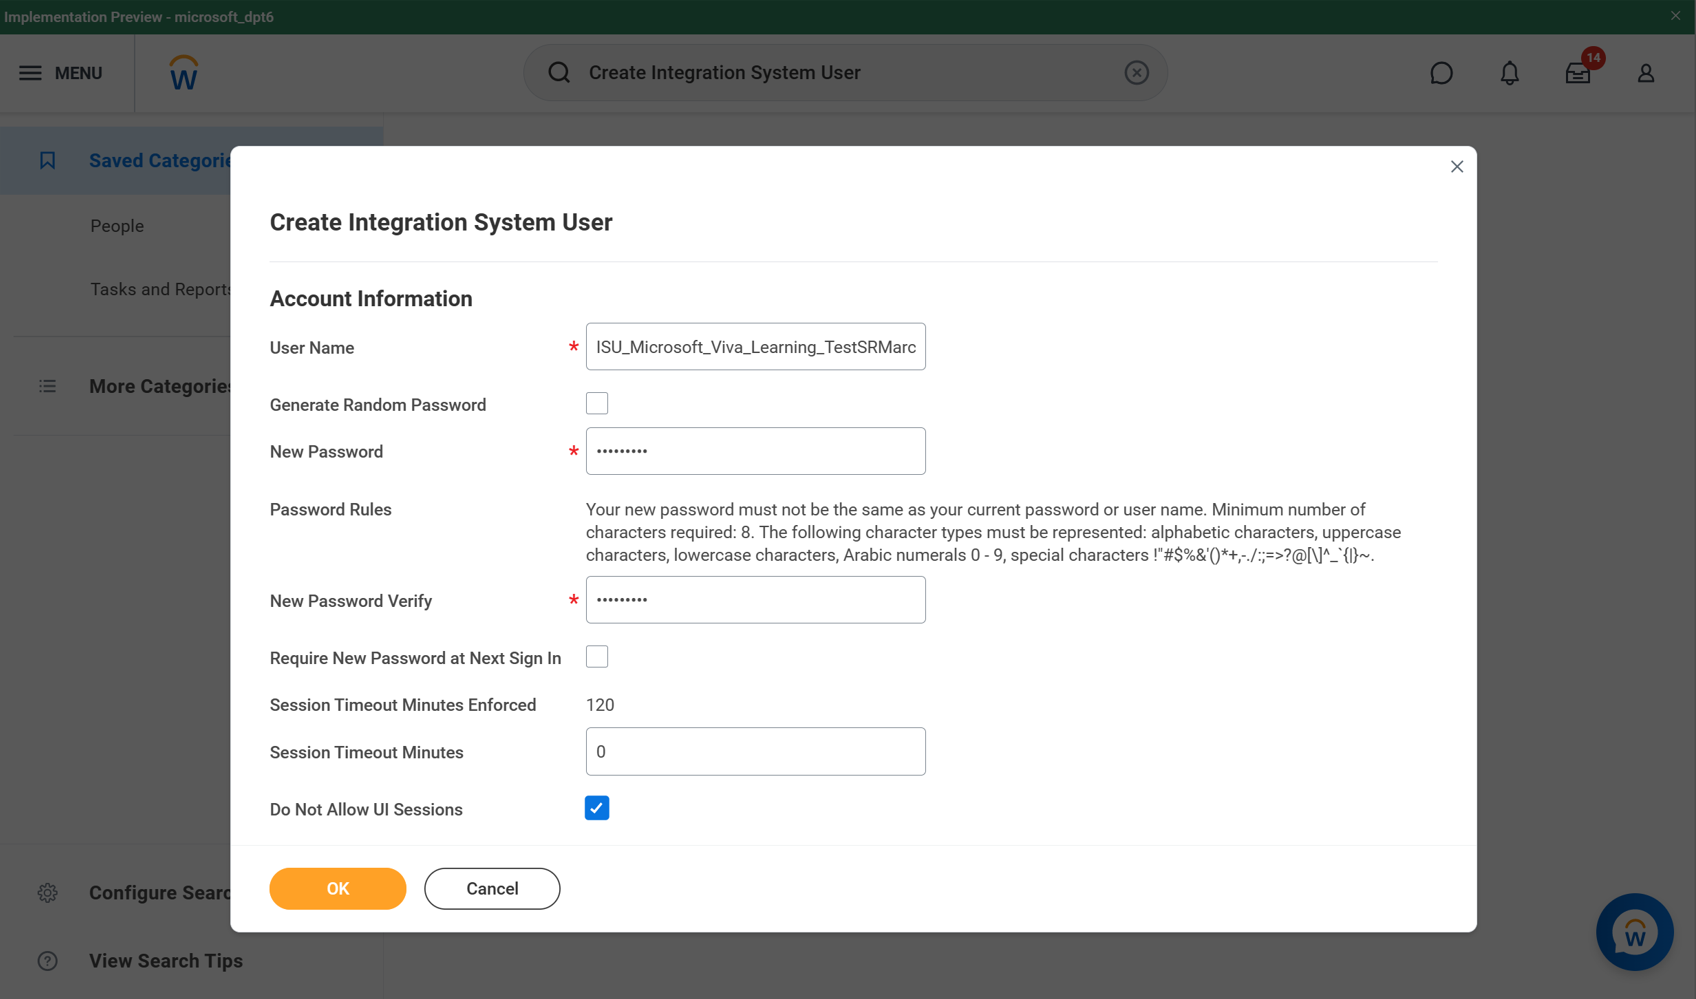Focus the User Name input field

(x=756, y=347)
